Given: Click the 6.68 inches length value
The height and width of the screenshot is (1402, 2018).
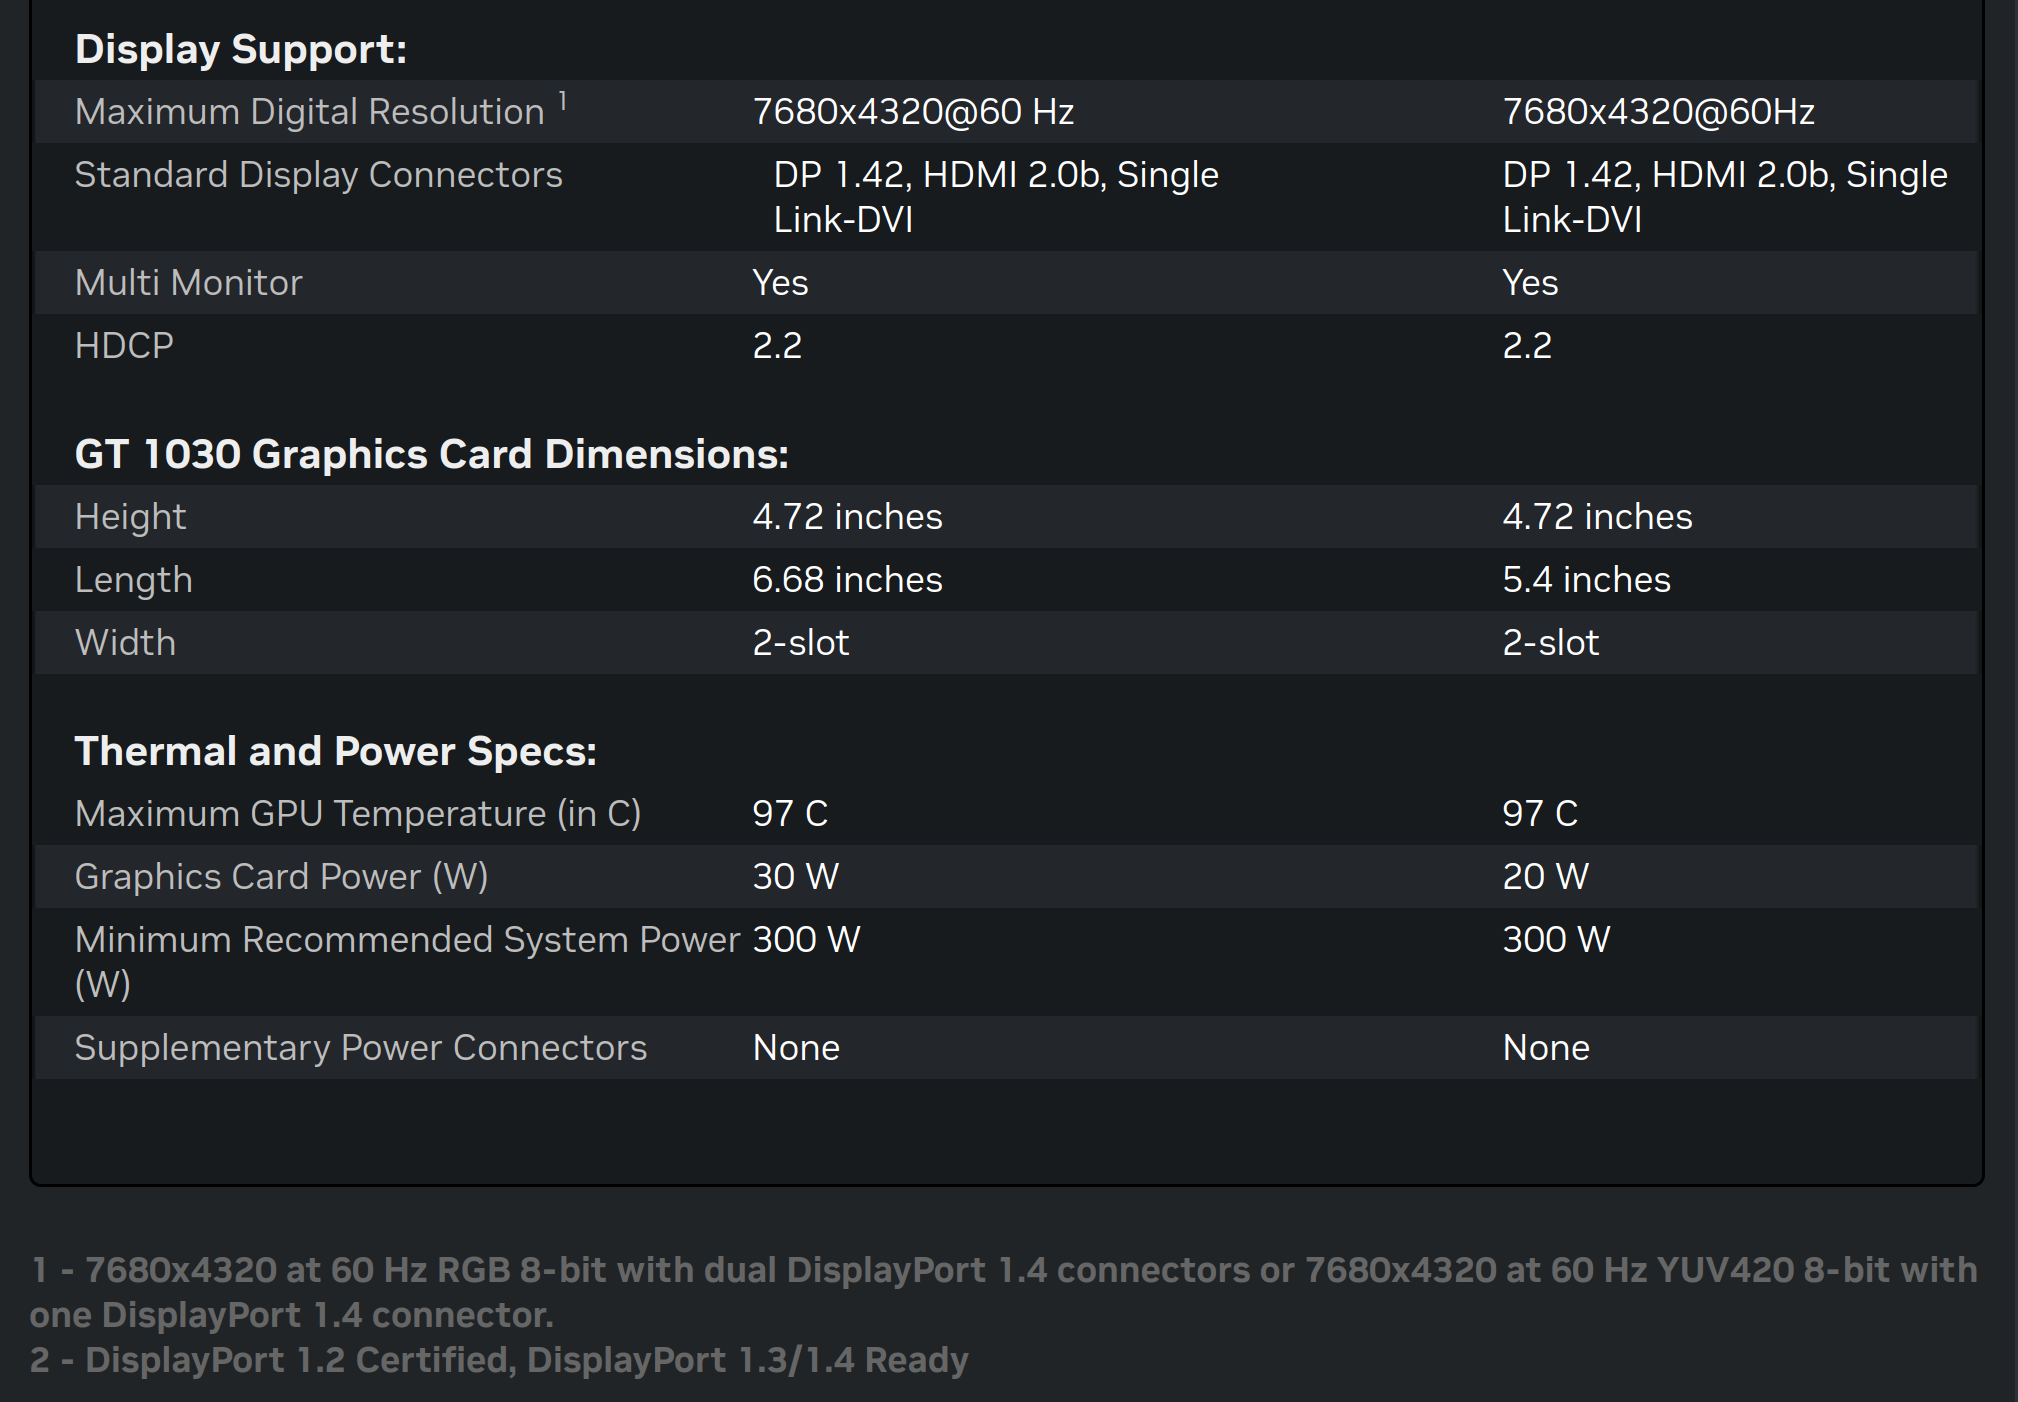Looking at the screenshot, I should [847, 579].
